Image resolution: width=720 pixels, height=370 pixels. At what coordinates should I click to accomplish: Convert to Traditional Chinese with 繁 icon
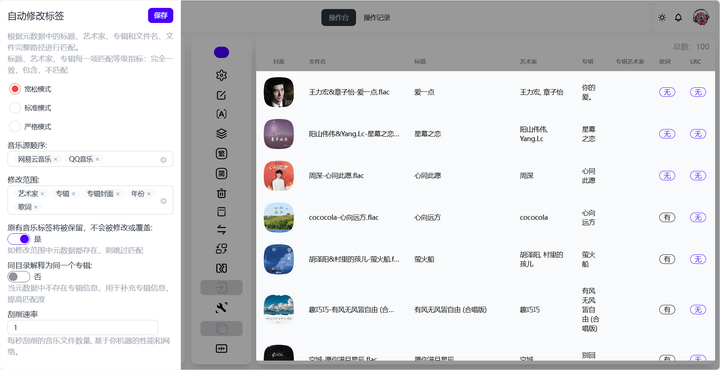coord(221,153)
